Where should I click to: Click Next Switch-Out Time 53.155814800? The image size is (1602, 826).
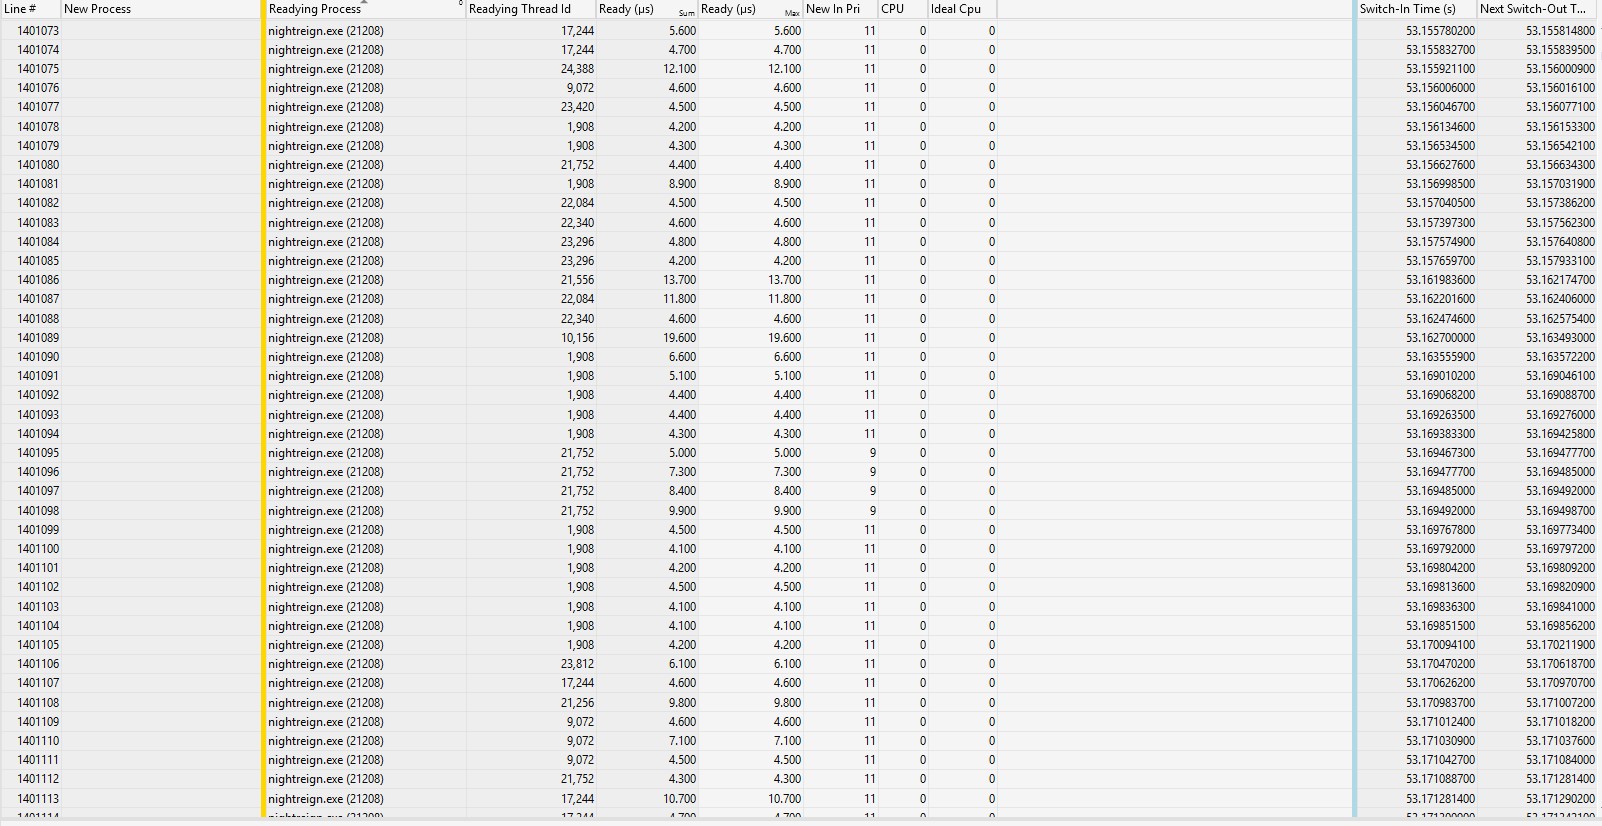pyautogui.click(x=1561, y=31)
